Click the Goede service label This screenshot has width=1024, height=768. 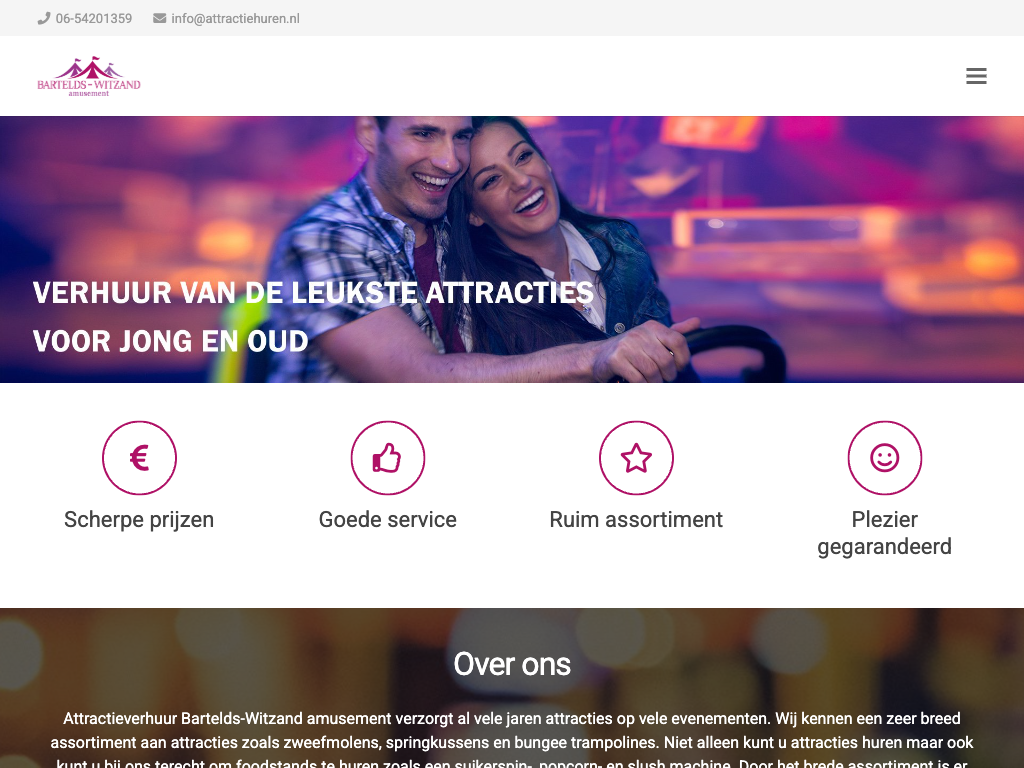388,520
